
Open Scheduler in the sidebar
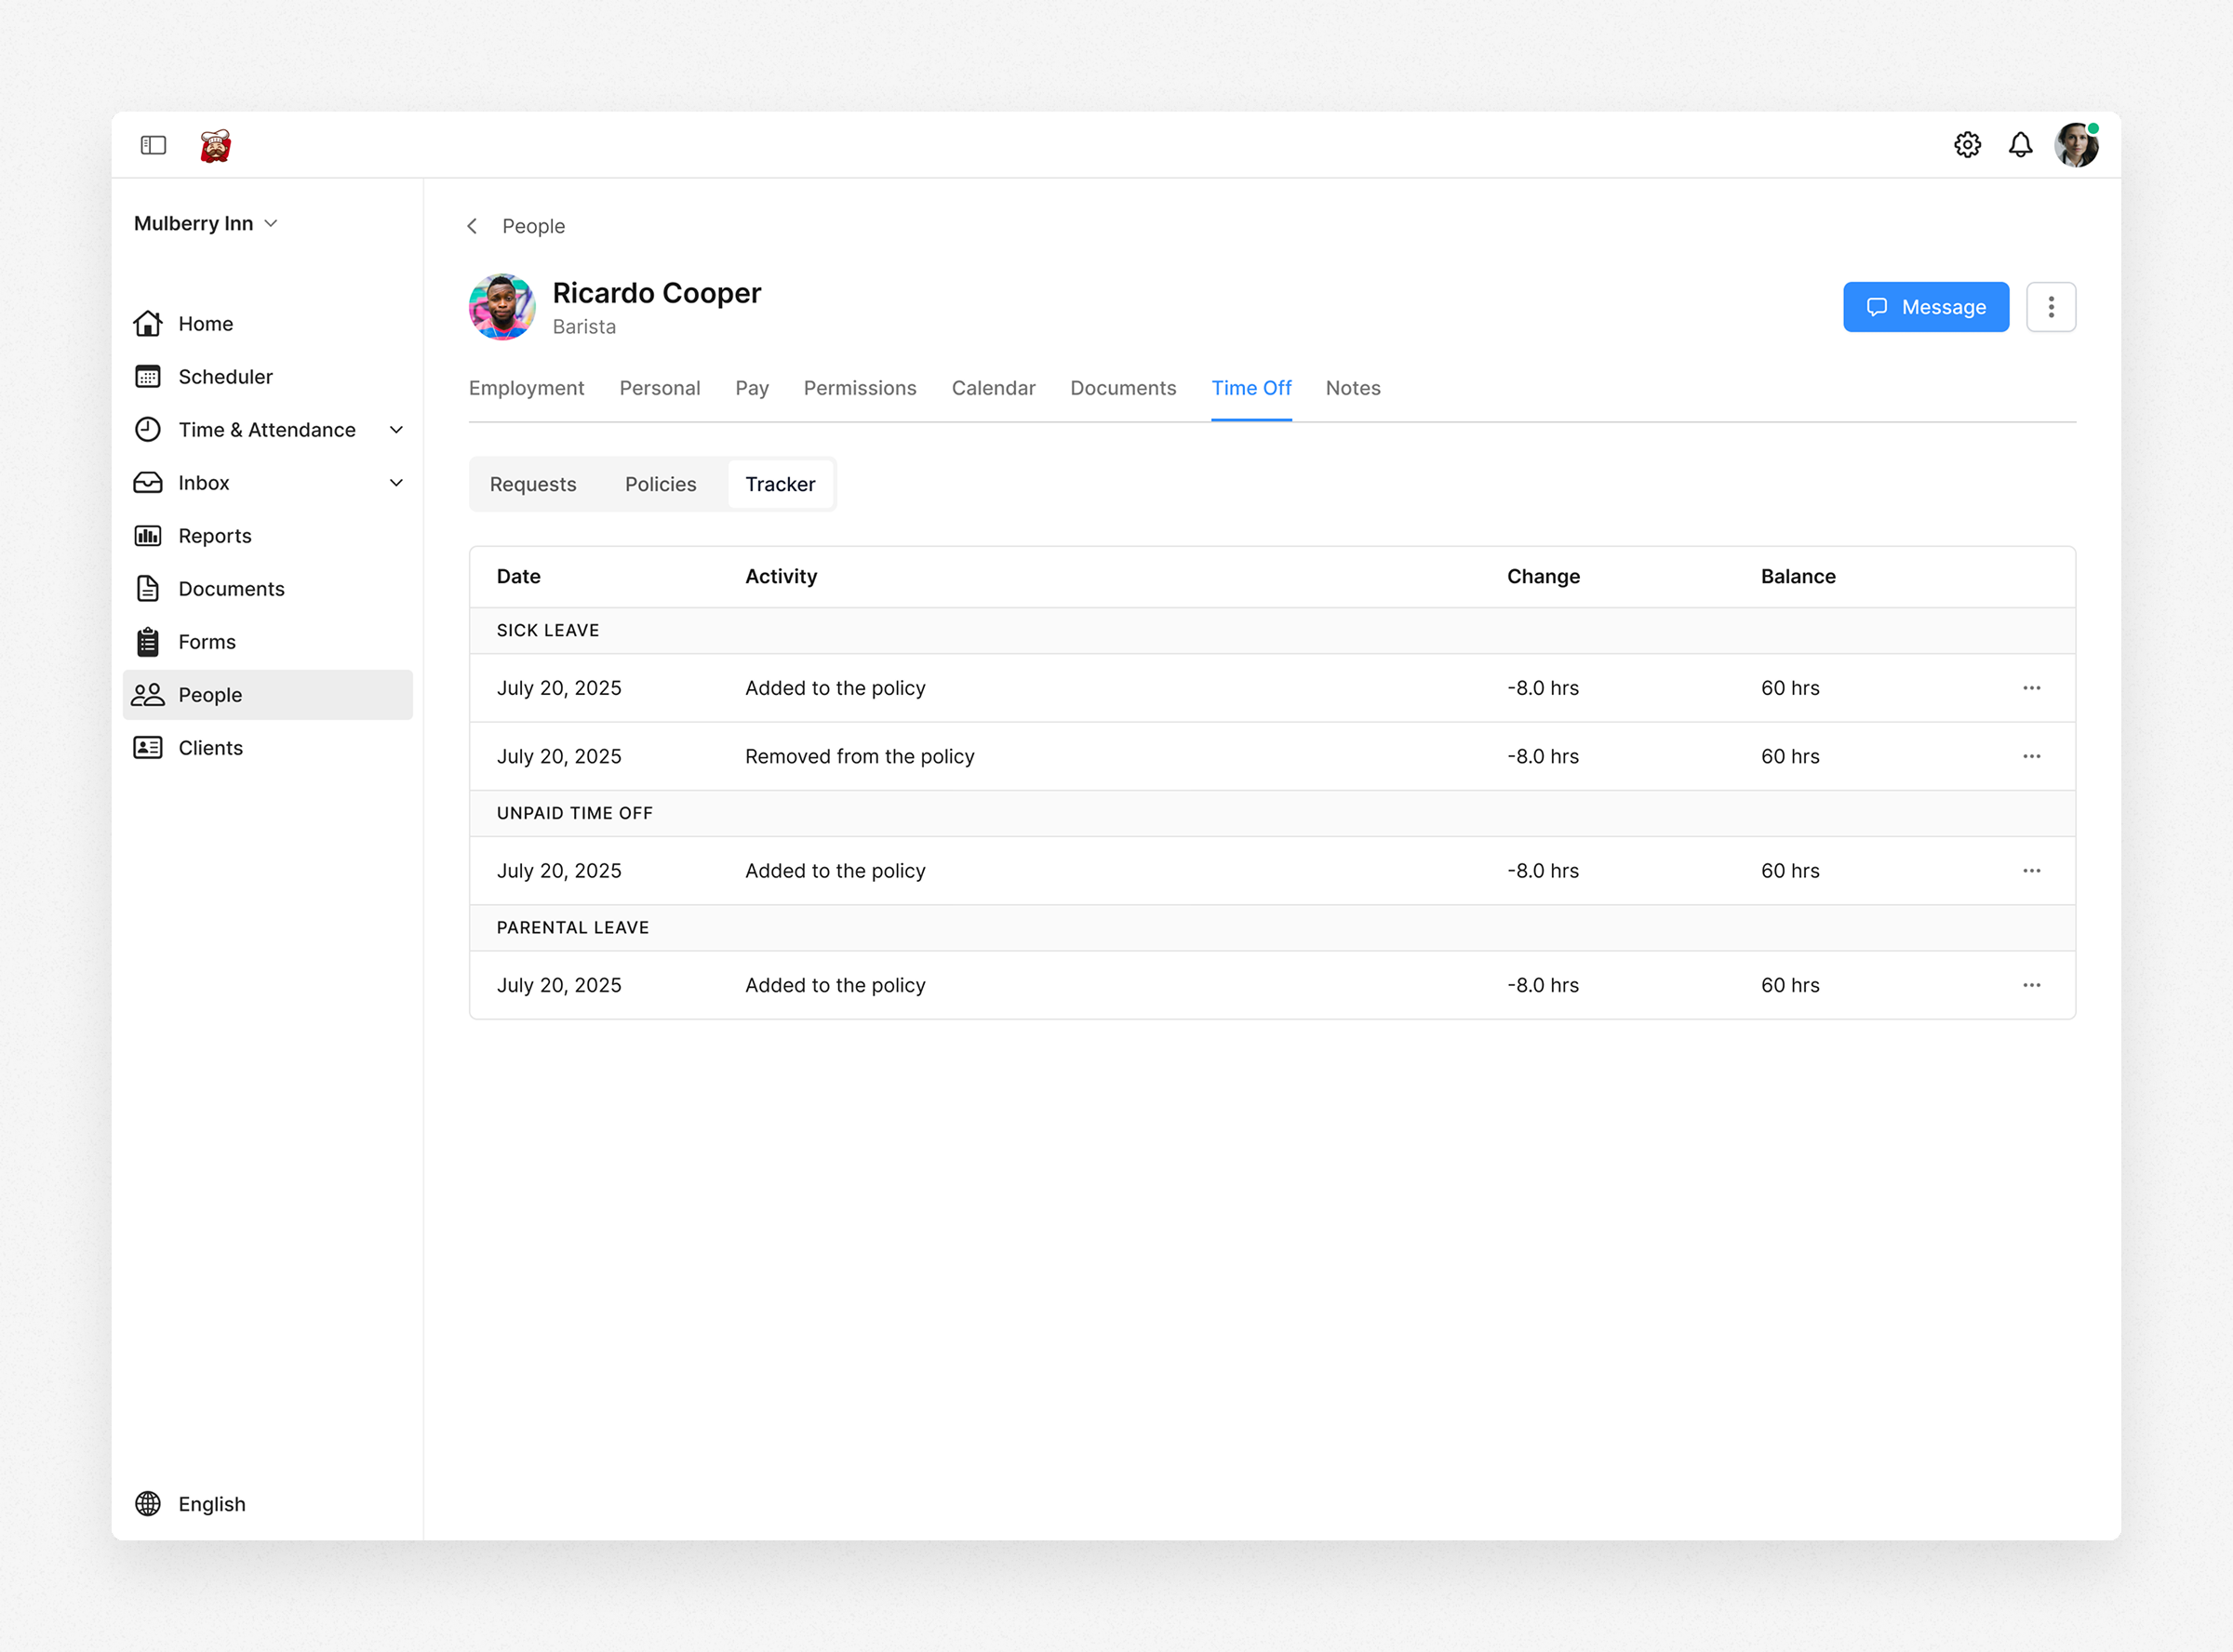pos(267,376)
